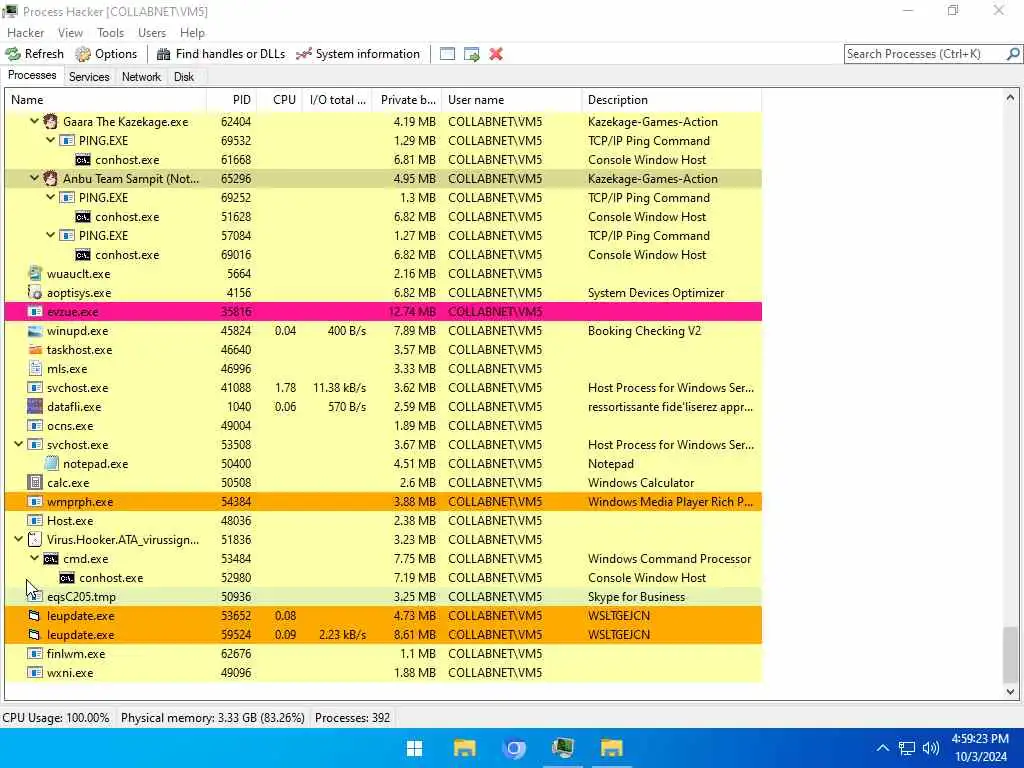Viewport: 1024px width, 768px height.
Task: Focus the Search Processes input field
Action: [925, 54]
